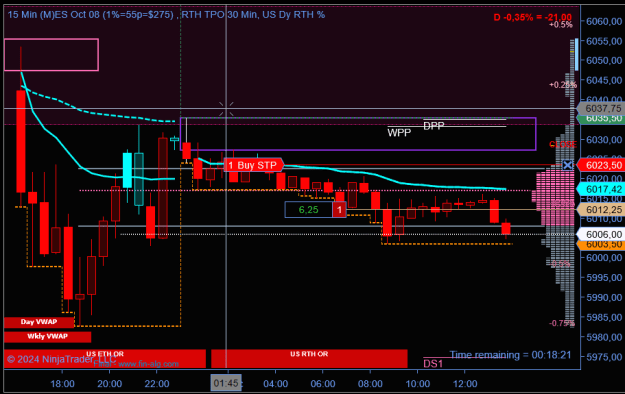Click the orange 6003,50 price marker
The width and height of the screenshot is (625, 394).
click(x=601, y=245)
